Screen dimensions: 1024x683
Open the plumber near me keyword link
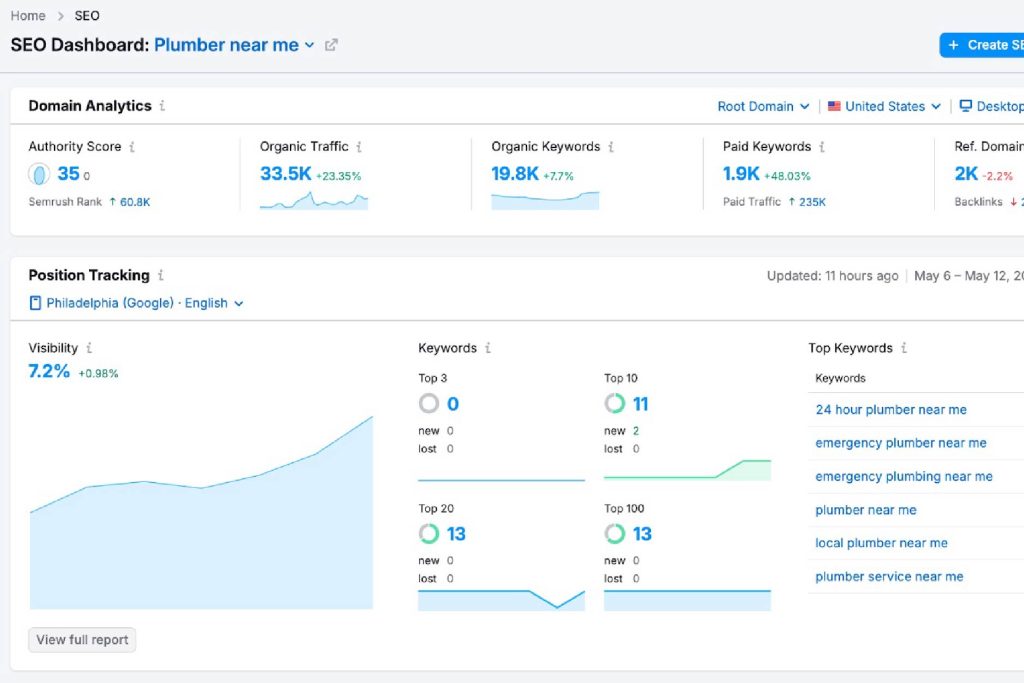[x=865, y=510]
